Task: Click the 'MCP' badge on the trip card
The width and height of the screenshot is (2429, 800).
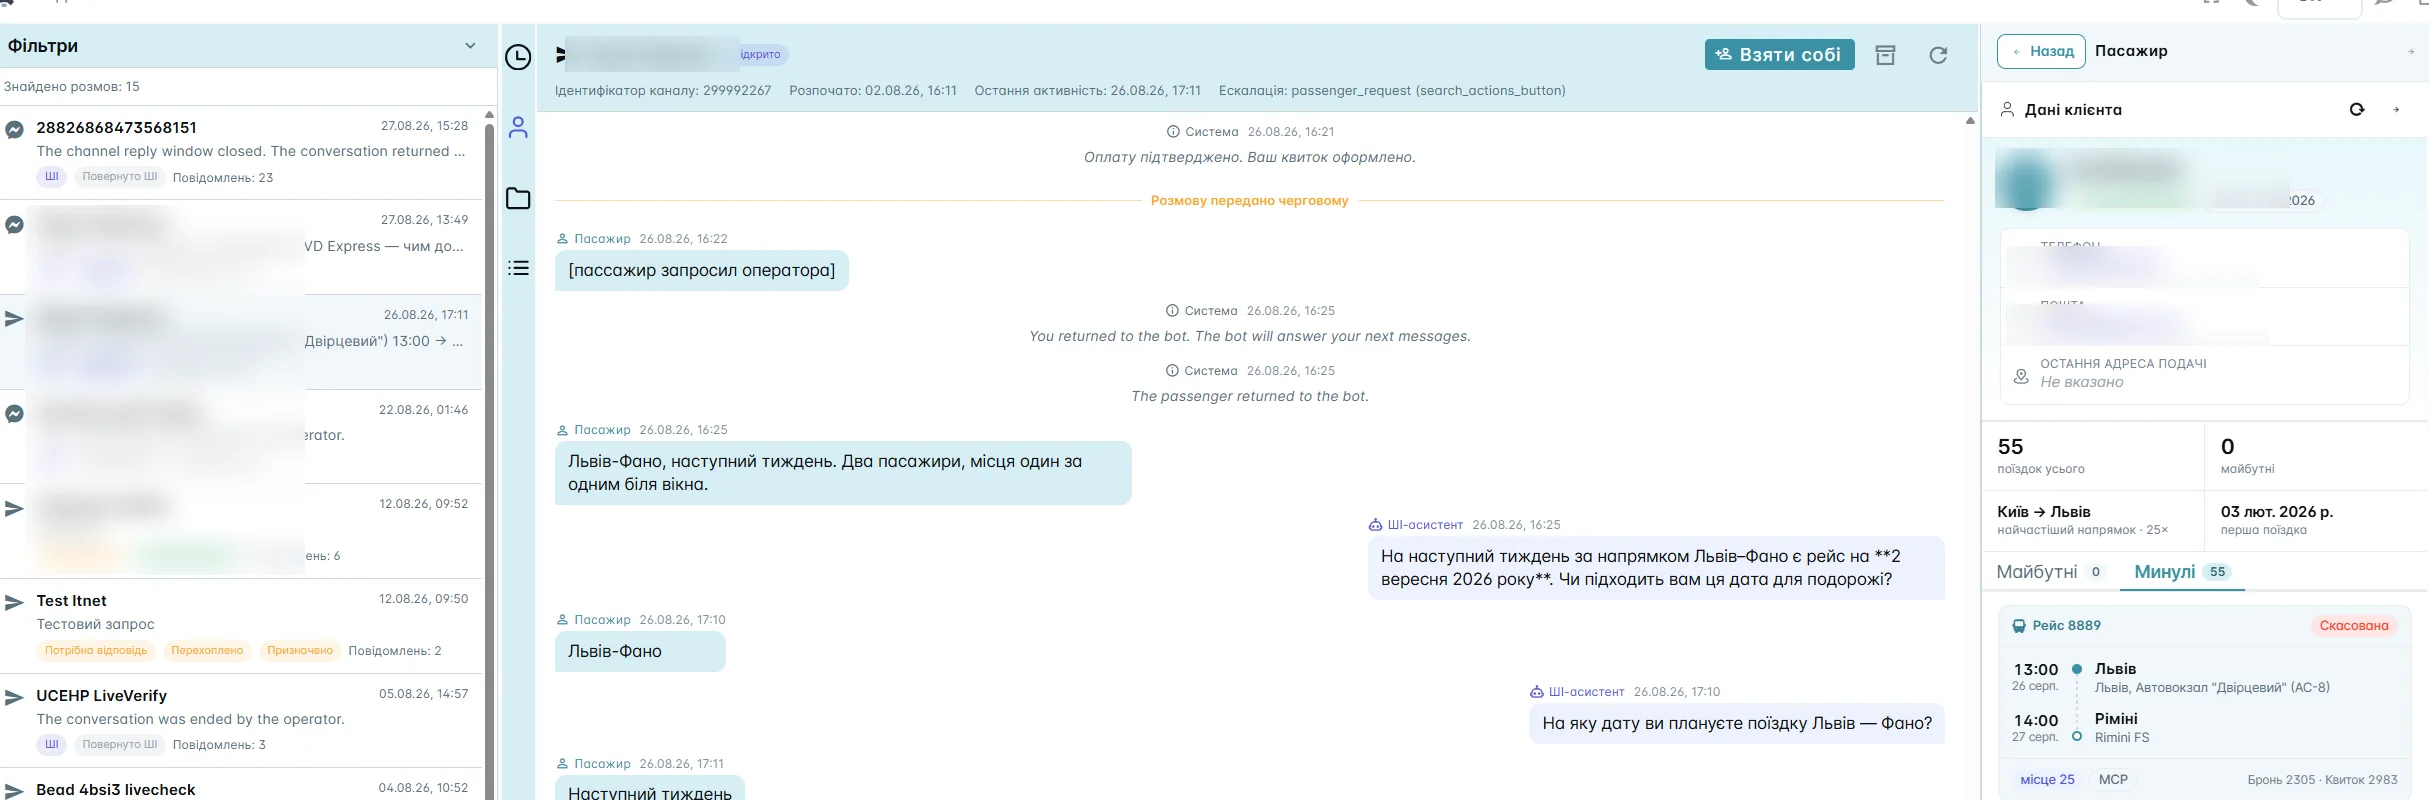Action: coord(2113,780)
